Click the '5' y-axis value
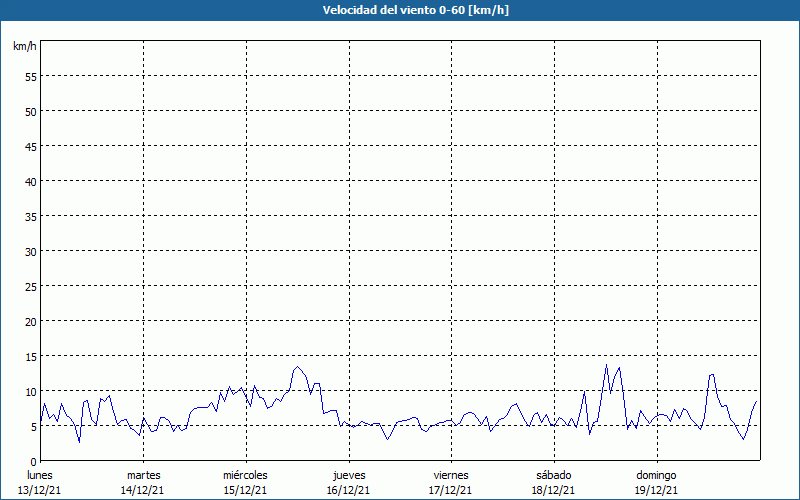 click(x=34, y=427)
